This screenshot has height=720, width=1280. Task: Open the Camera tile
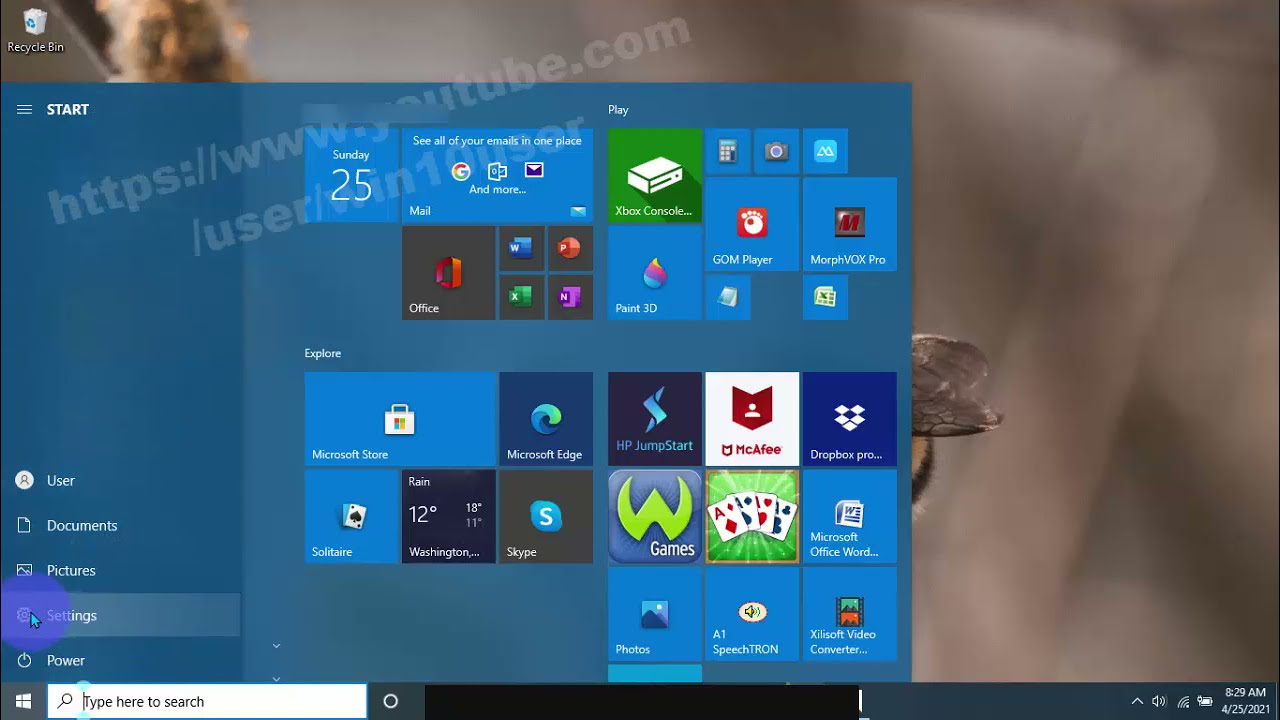tap(776, 151)
